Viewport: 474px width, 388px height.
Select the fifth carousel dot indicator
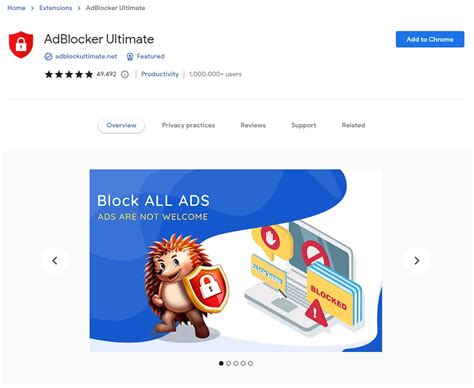tap(250, 363)
